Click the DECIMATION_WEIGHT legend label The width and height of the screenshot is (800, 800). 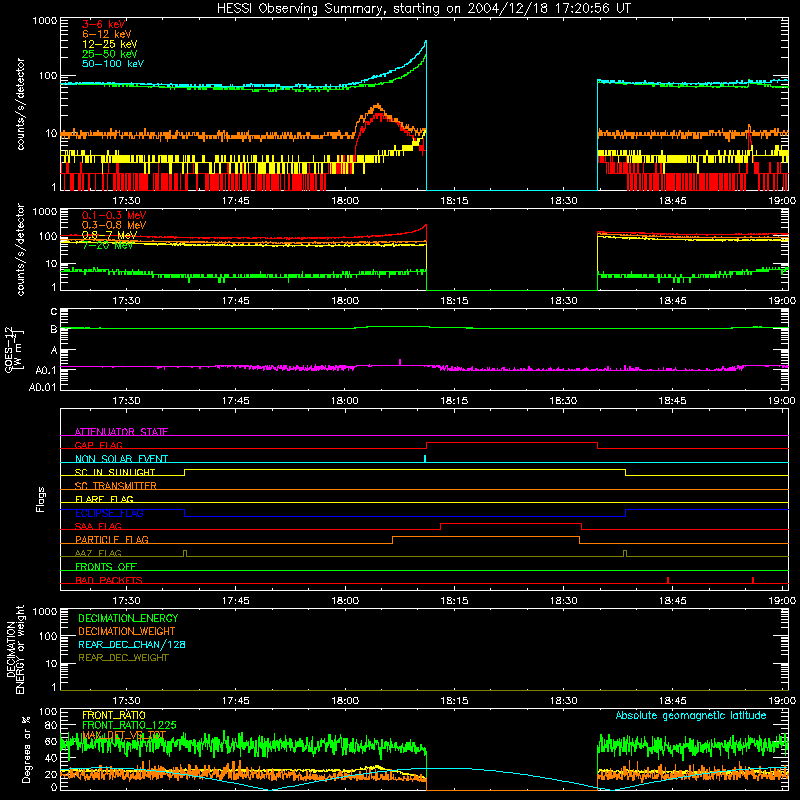pos(127,631)
